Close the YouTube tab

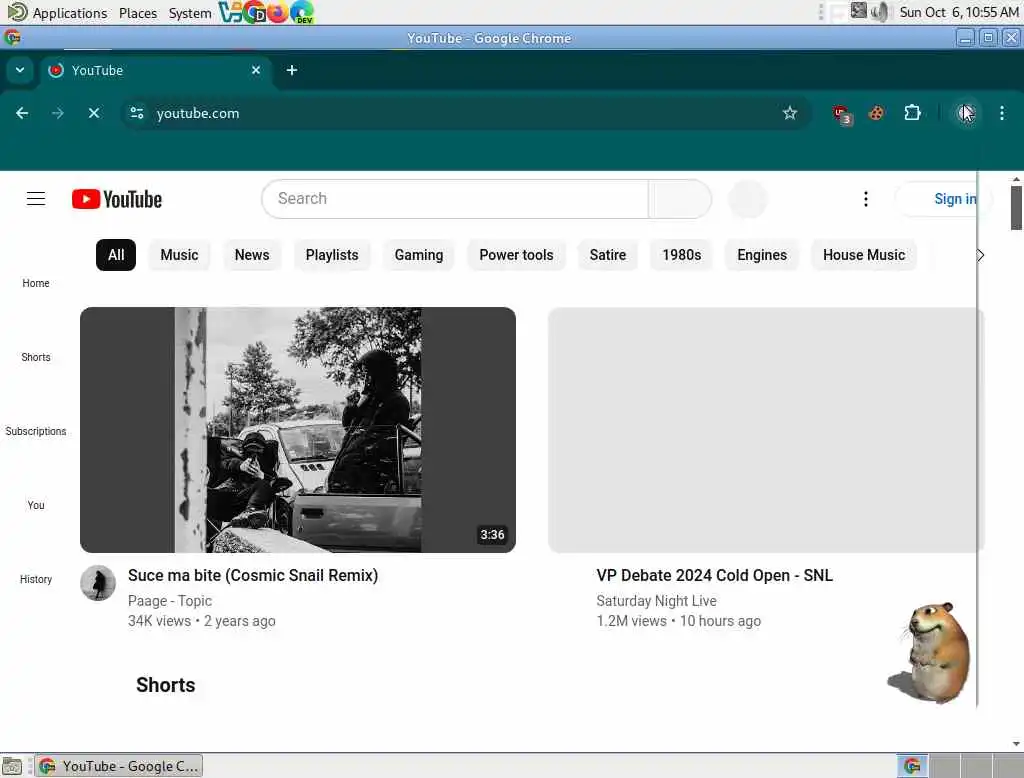pyautogui.click(x=256, y=70)
